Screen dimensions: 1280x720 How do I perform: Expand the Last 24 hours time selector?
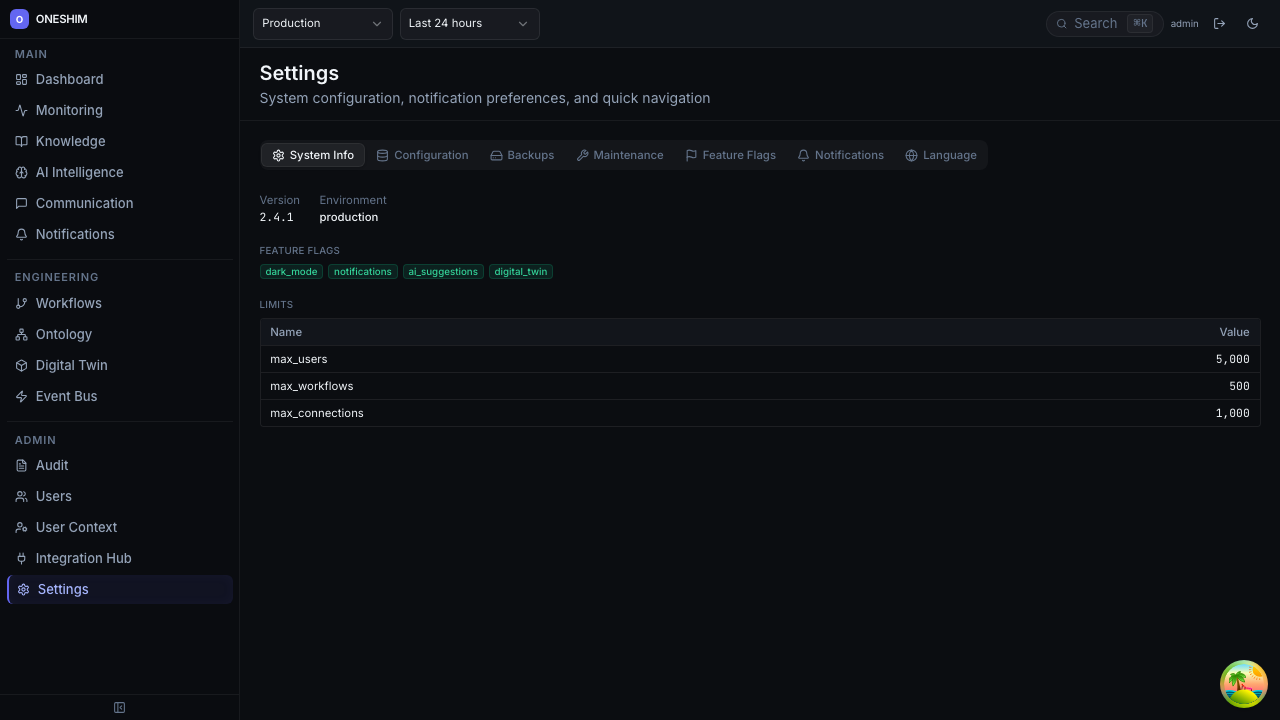pos(469,23)
